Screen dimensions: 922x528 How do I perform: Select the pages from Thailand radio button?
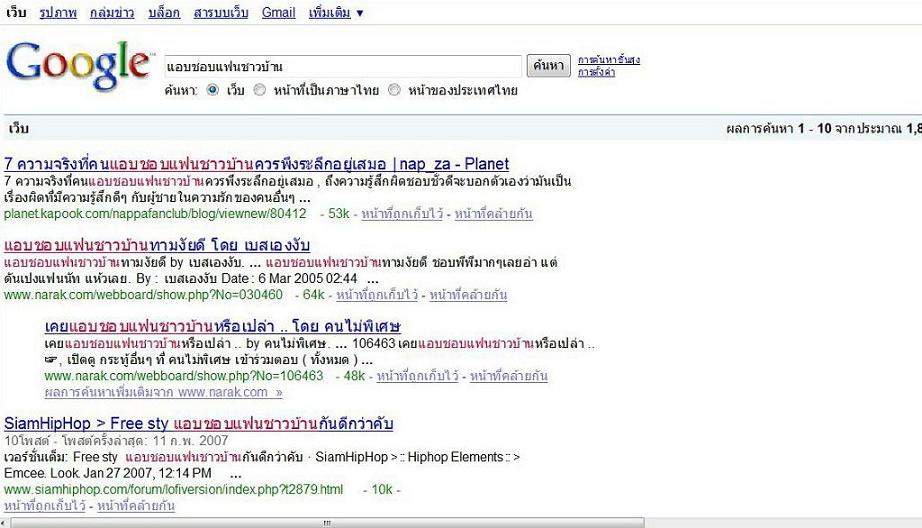point(394,90)
